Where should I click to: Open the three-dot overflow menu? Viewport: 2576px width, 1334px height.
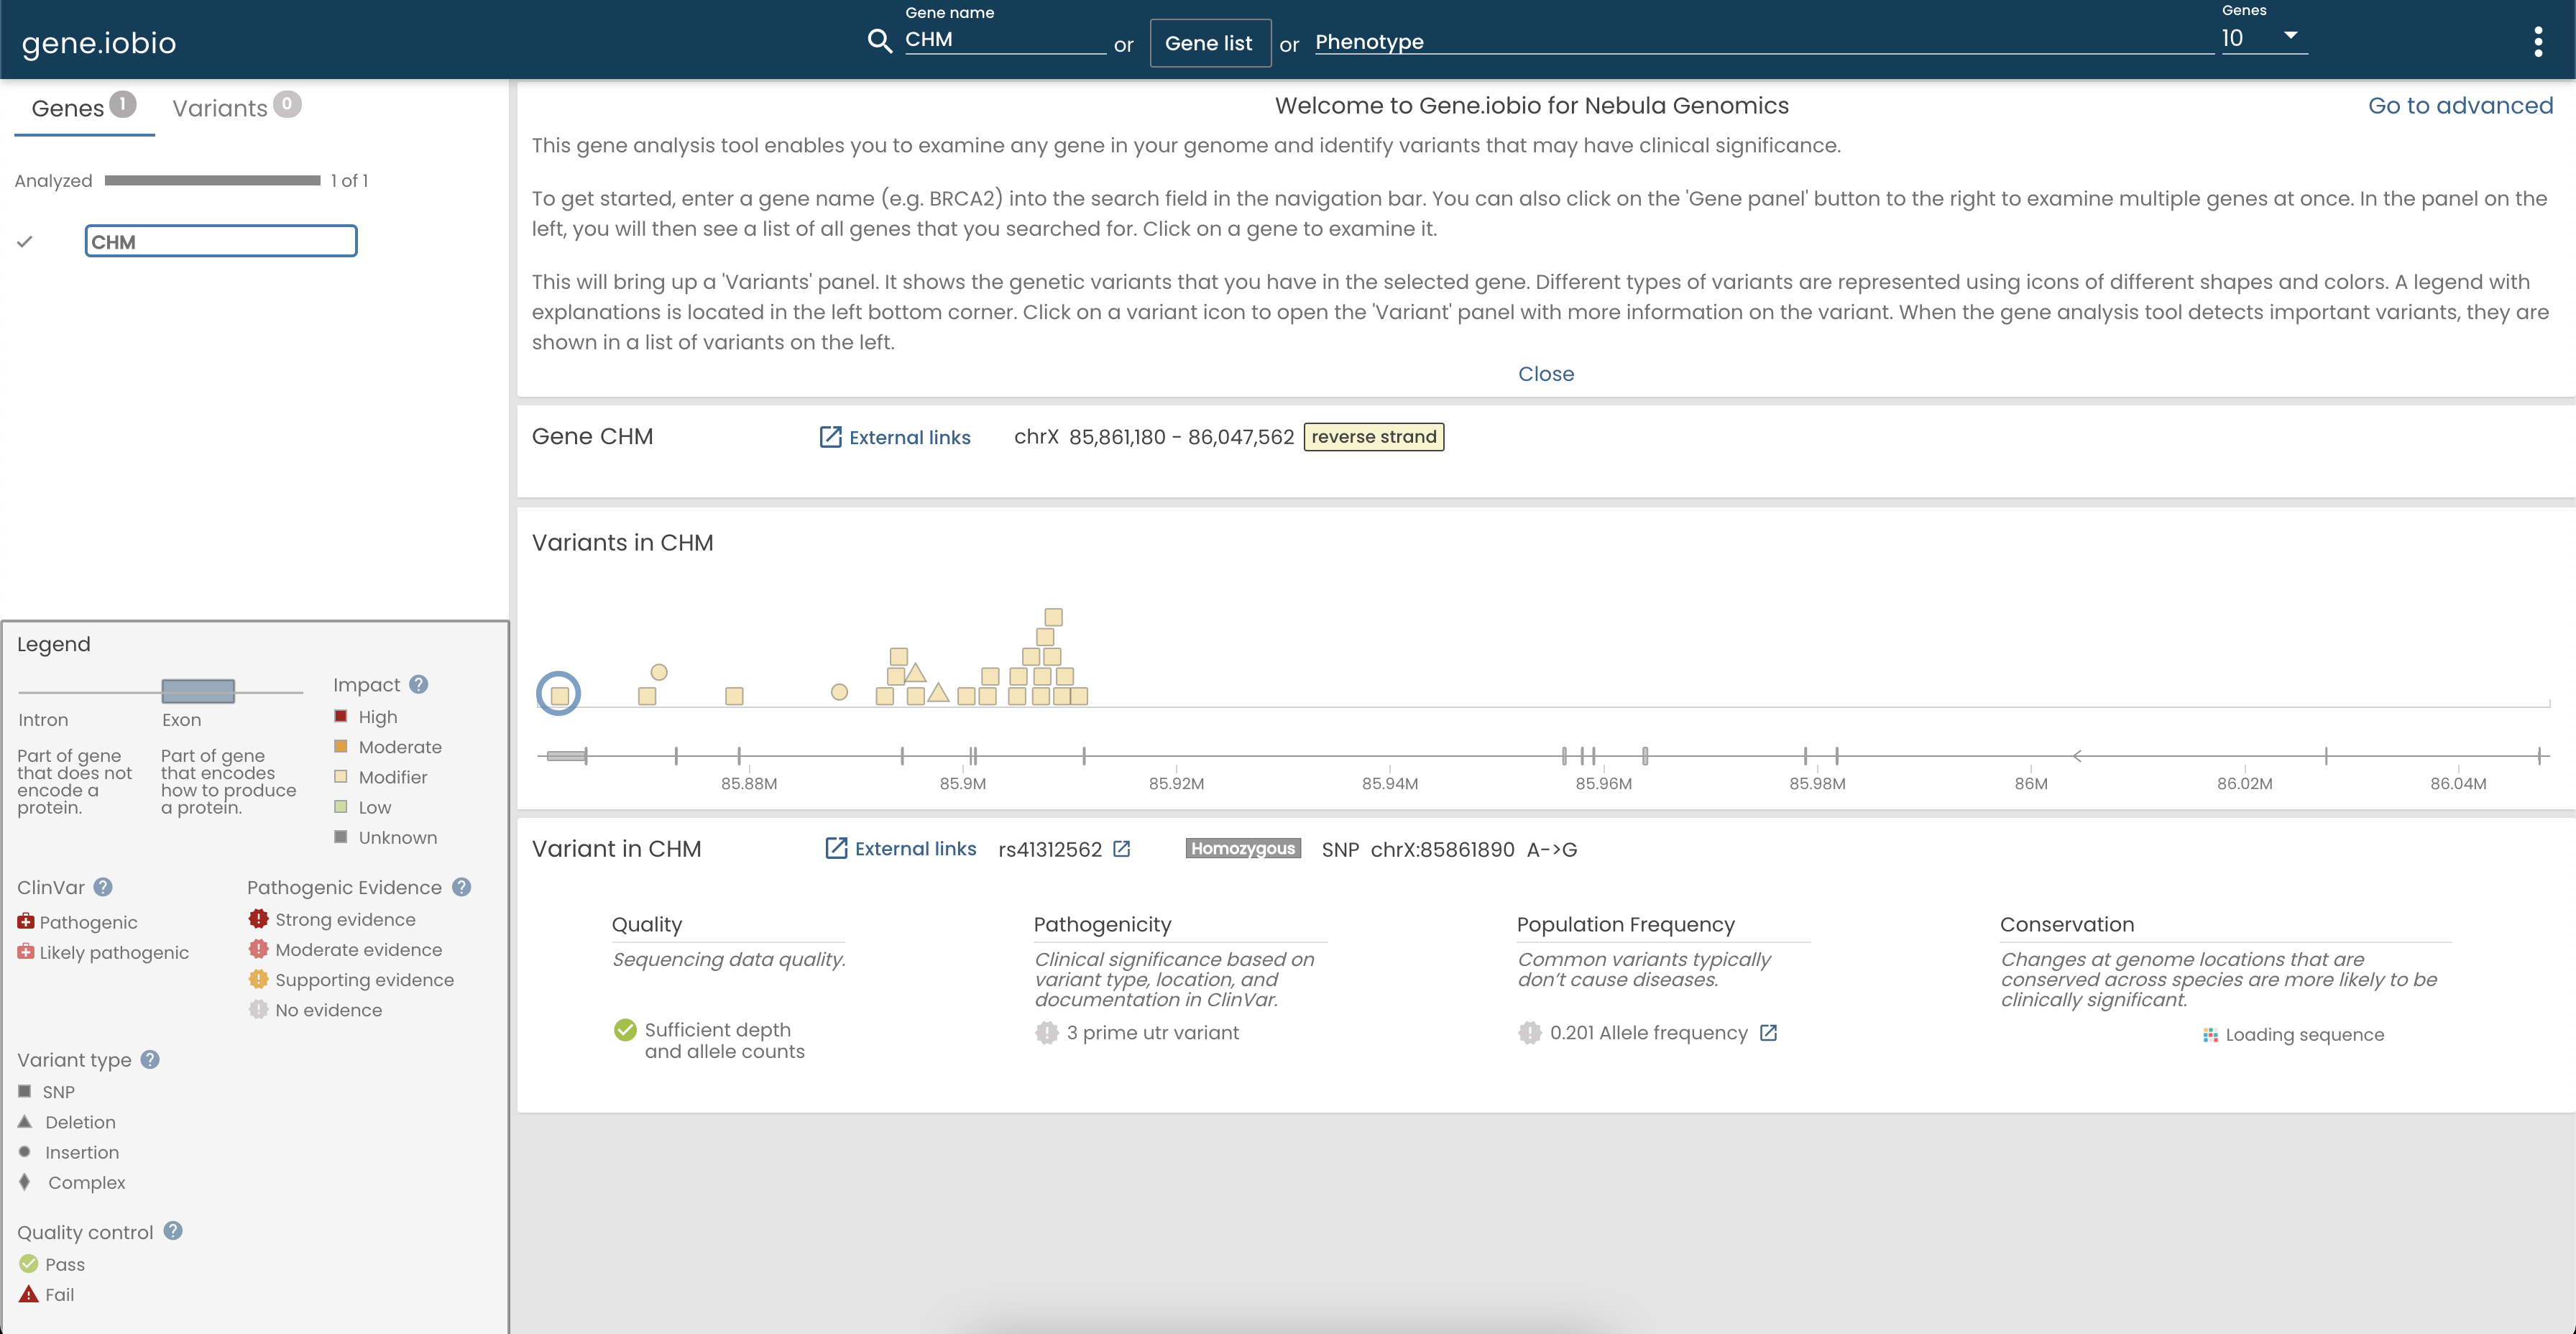coord(2537,42)
